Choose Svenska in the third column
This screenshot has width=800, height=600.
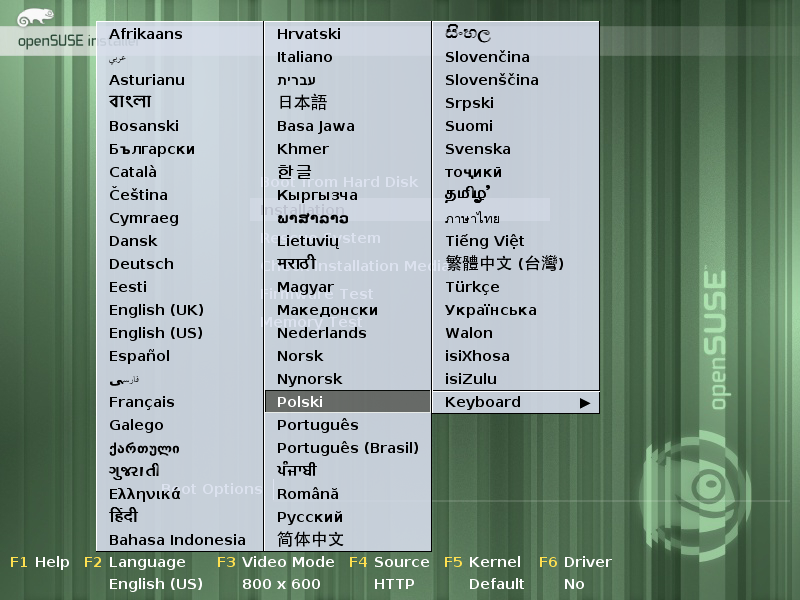478,149
